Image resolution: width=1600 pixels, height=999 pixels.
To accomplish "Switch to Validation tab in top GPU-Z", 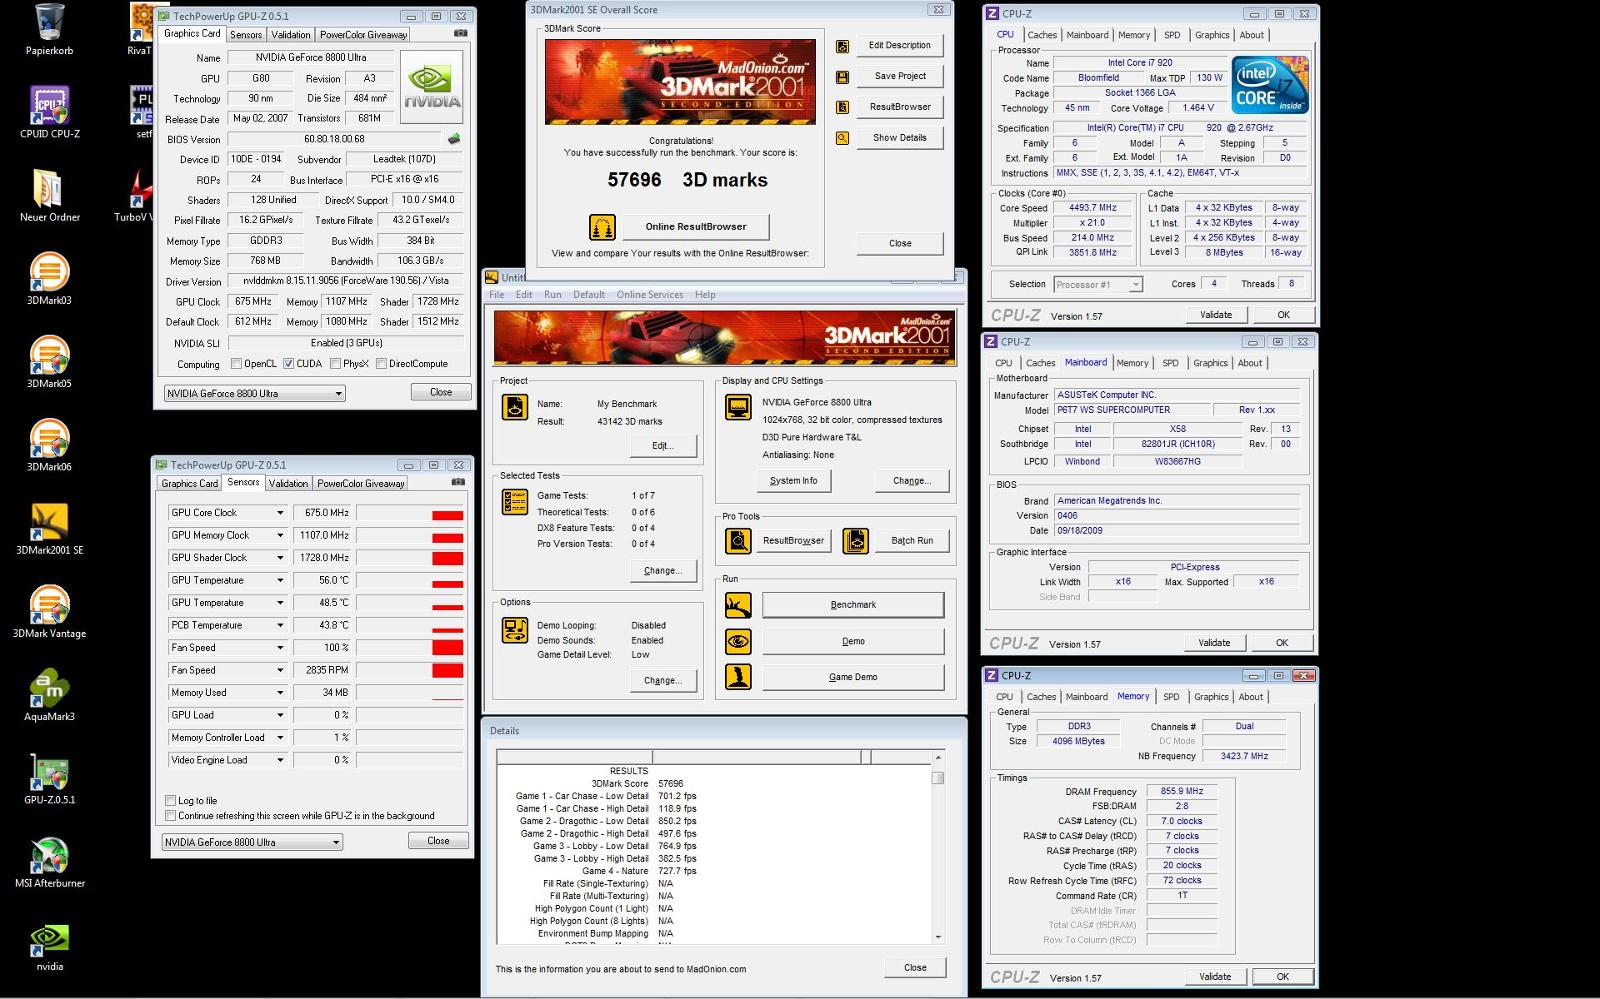I will [290, 34].
